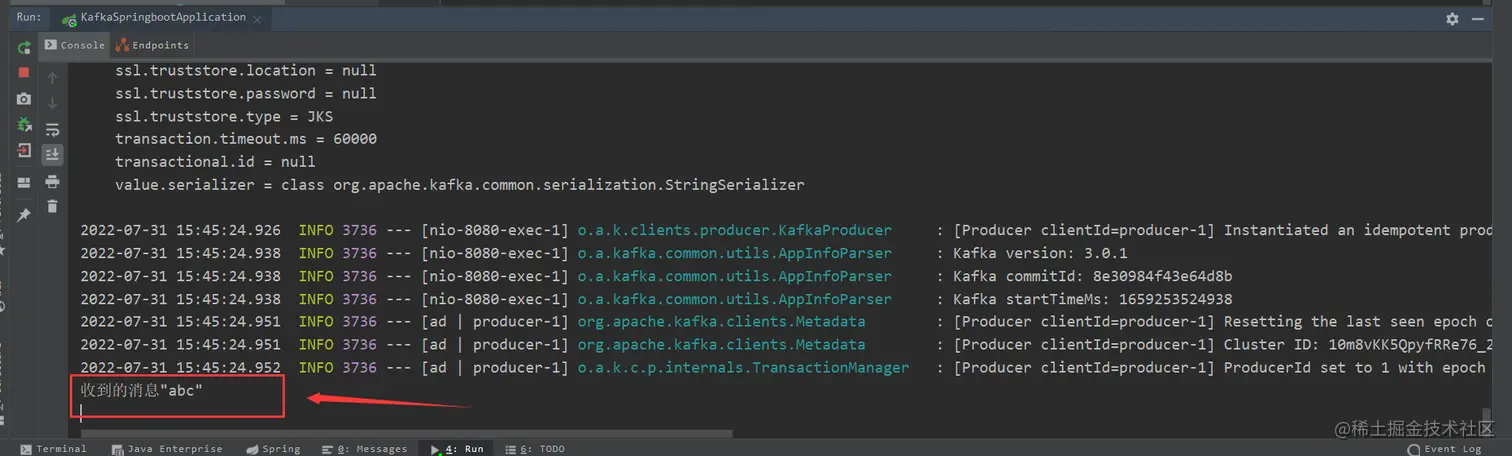Rerun the KafkaSpringbootApplication
1512x456 pixels.
click(x=24, y=47)
